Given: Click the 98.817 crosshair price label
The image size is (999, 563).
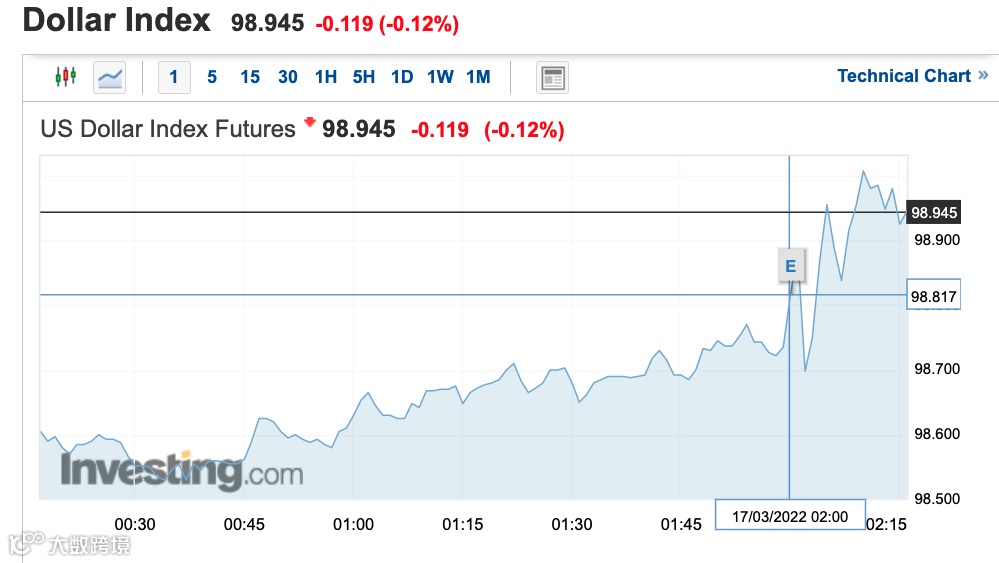Looking at the screenshot, I should coord(933,295).
